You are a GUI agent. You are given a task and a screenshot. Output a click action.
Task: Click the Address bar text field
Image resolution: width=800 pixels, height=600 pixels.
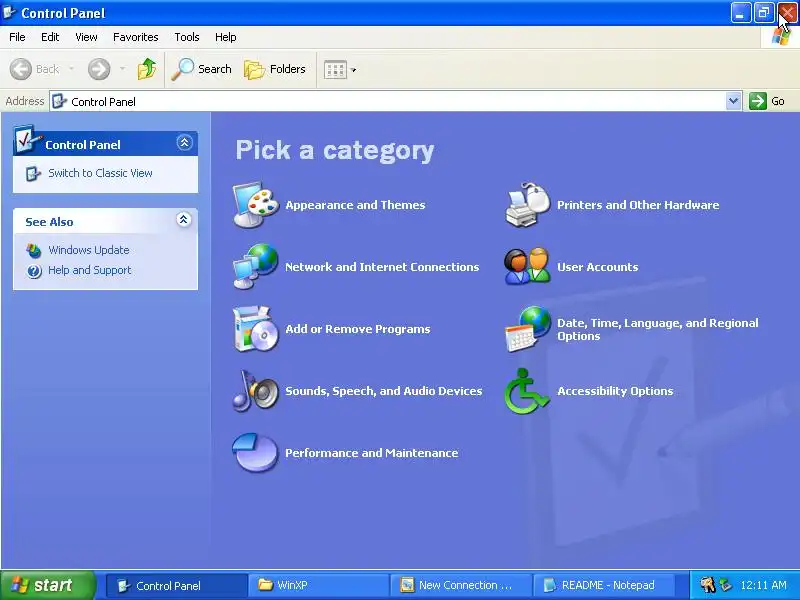pos(388,101)
